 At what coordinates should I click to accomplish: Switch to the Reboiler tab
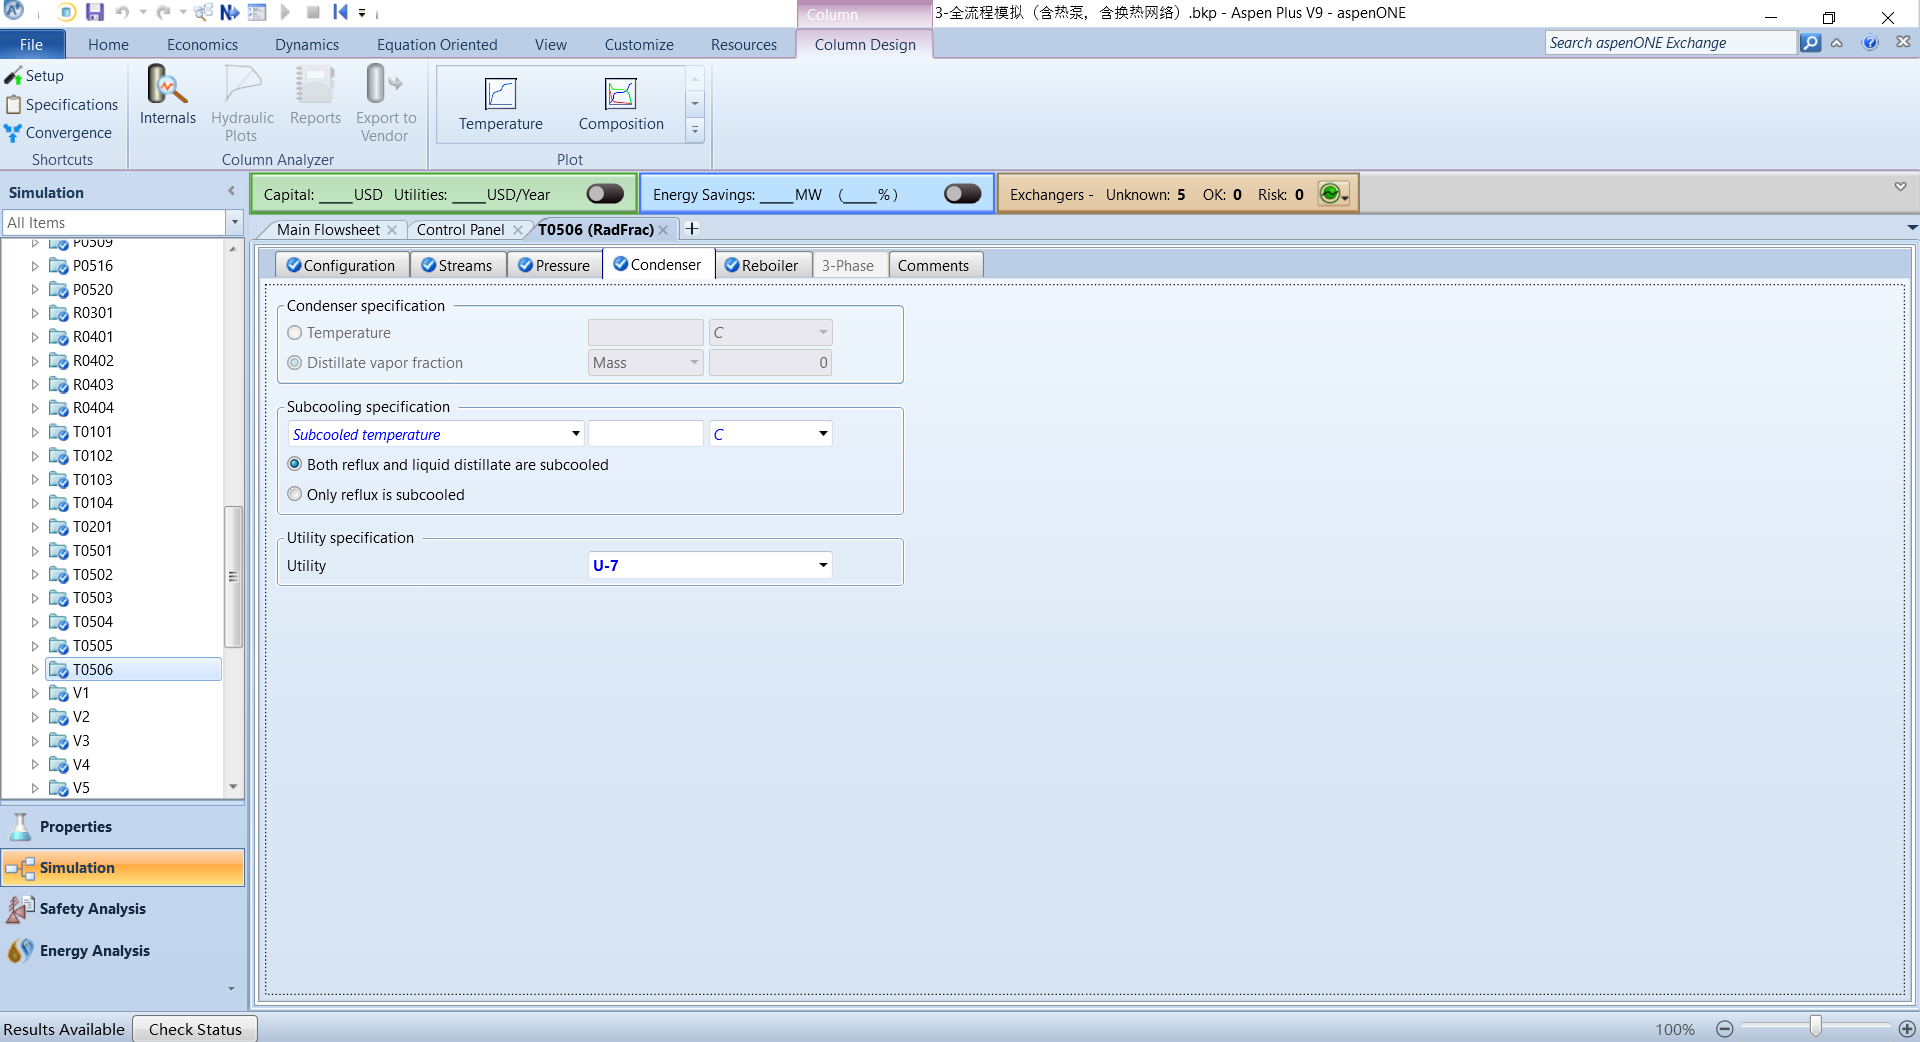(x=761, y=265)
